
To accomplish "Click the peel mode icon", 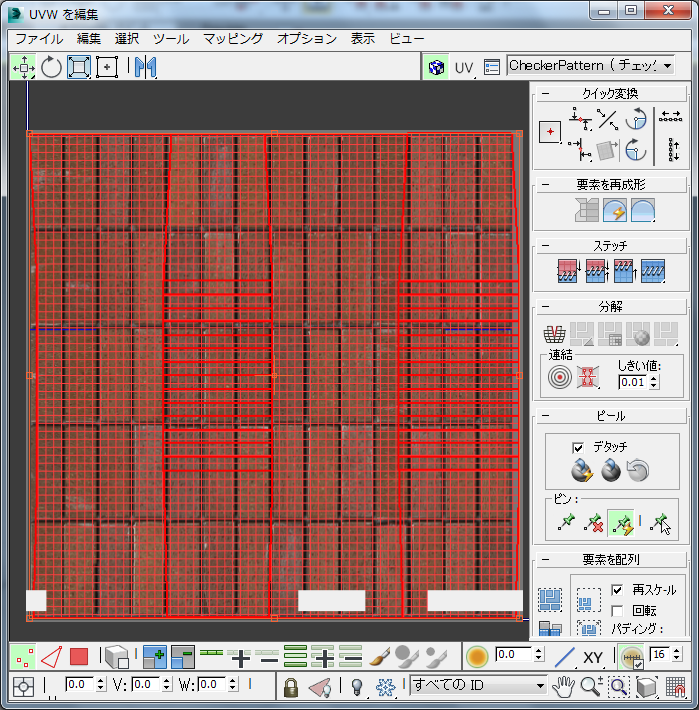I will point(610,470).
